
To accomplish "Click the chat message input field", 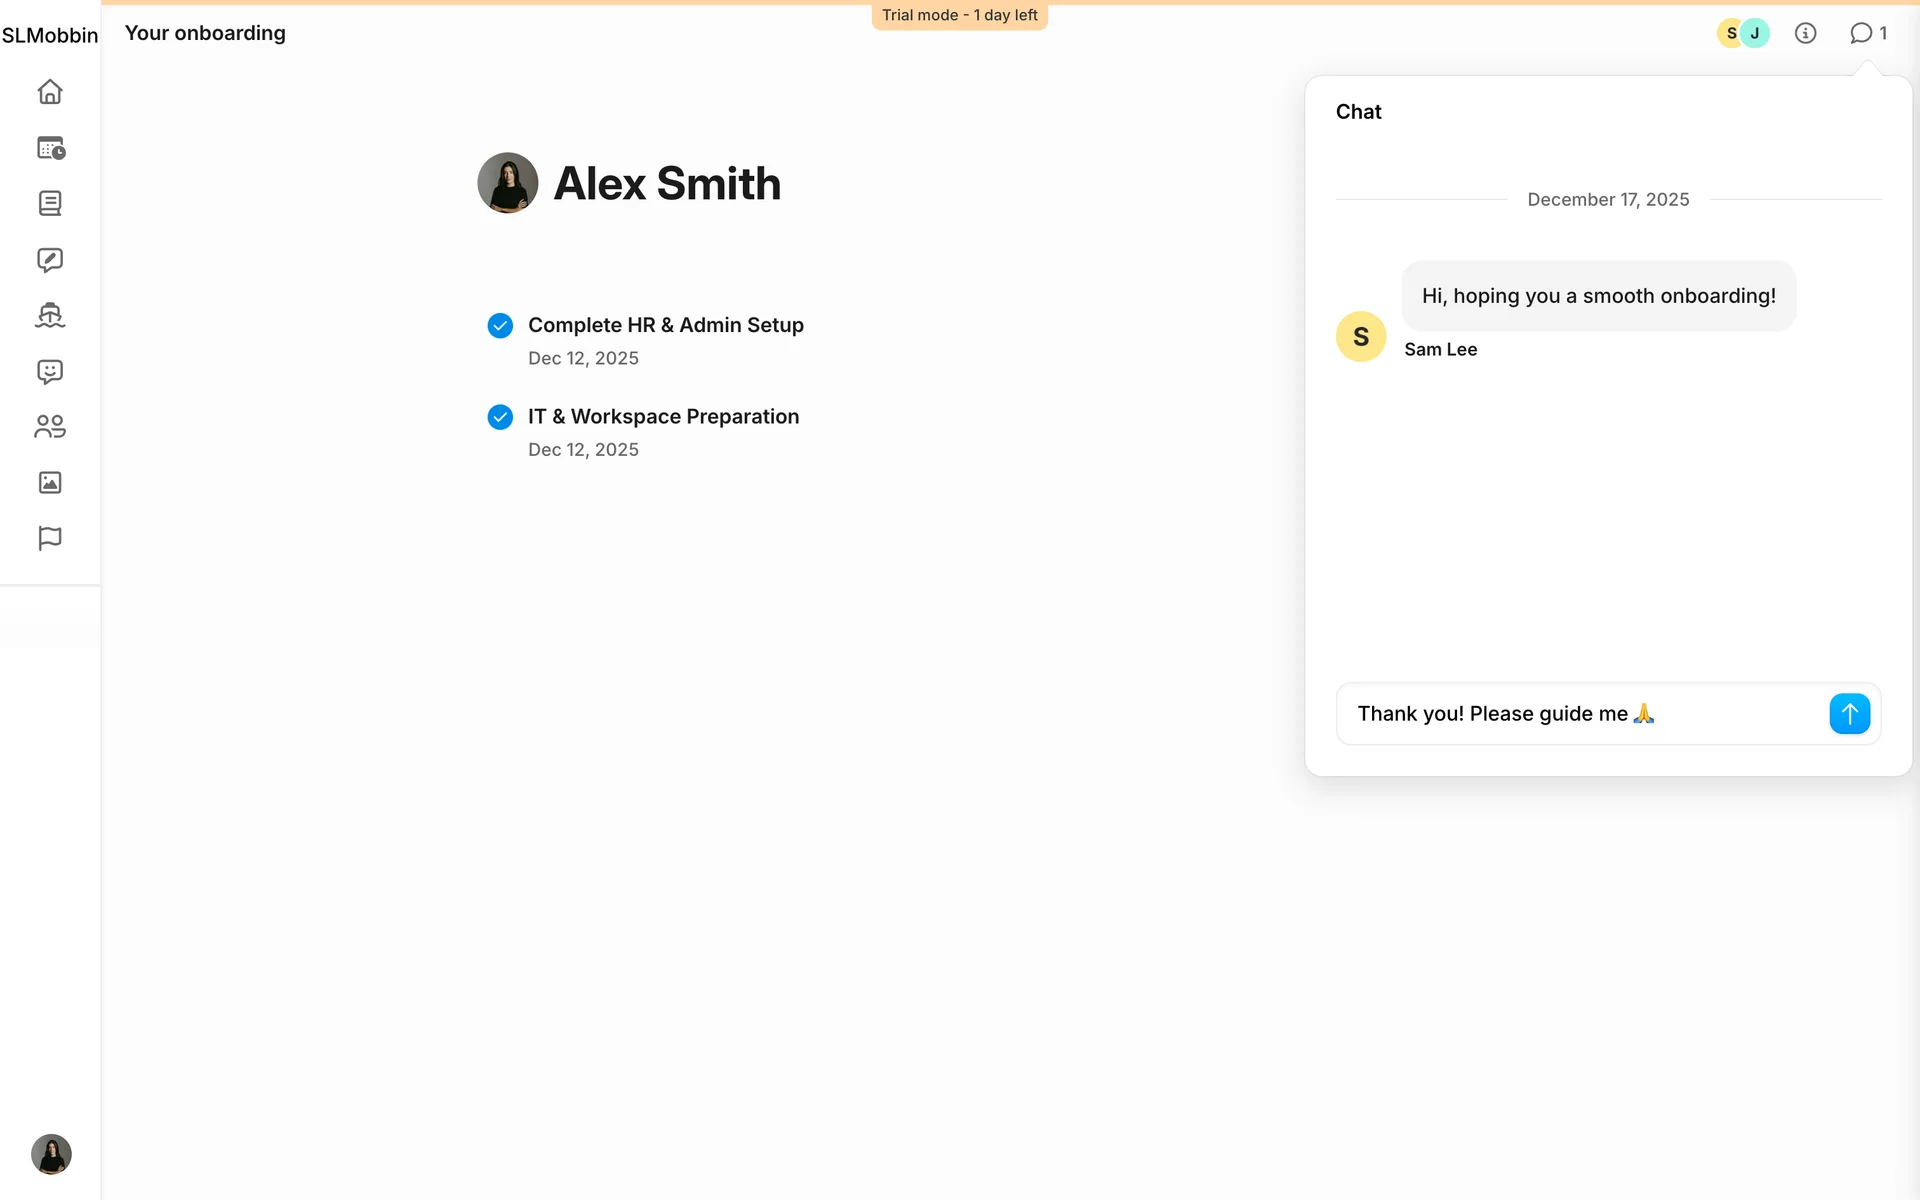I will [x=1580, y=714].
